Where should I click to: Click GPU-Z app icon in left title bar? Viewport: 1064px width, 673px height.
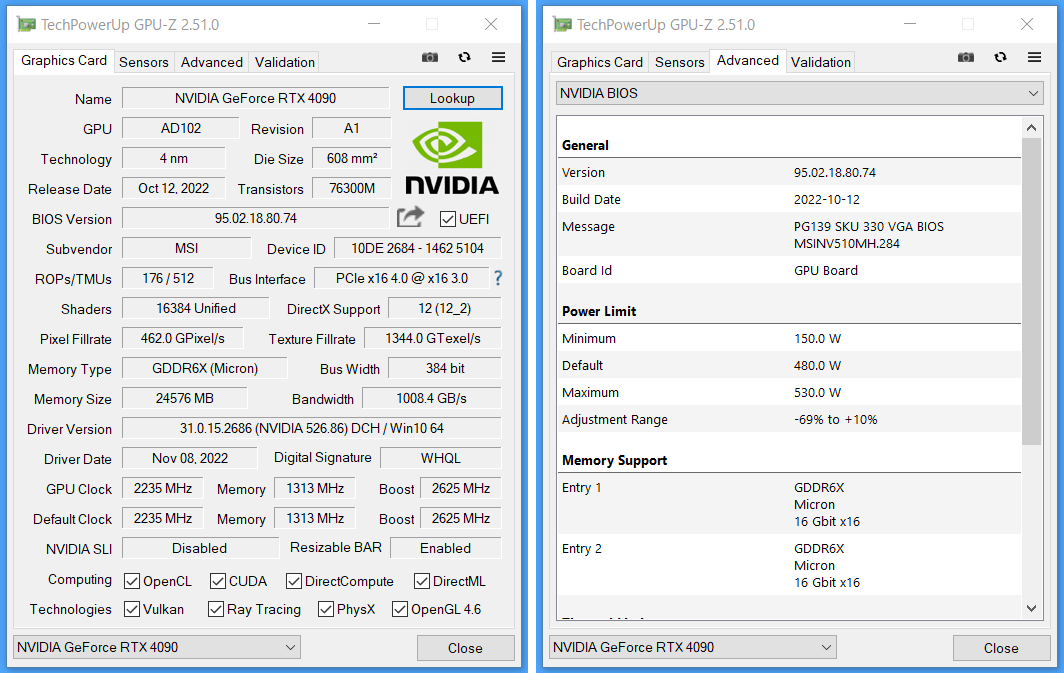point(26,25)
